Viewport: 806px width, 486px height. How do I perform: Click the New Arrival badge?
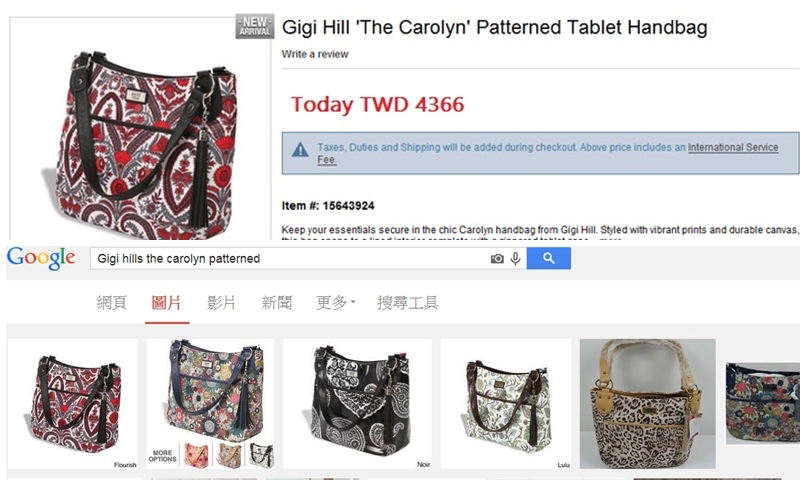coord(254,26)
